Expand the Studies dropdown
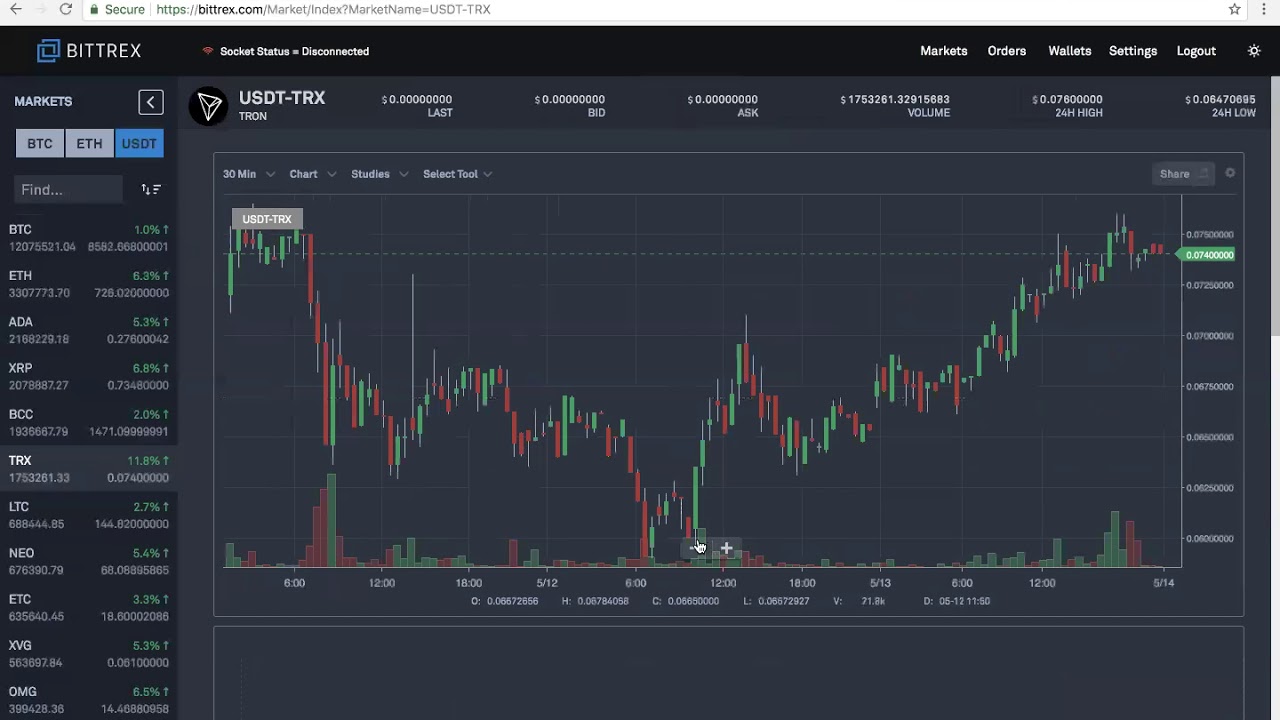Screen dimensions: 1280x720 (380, 174)
